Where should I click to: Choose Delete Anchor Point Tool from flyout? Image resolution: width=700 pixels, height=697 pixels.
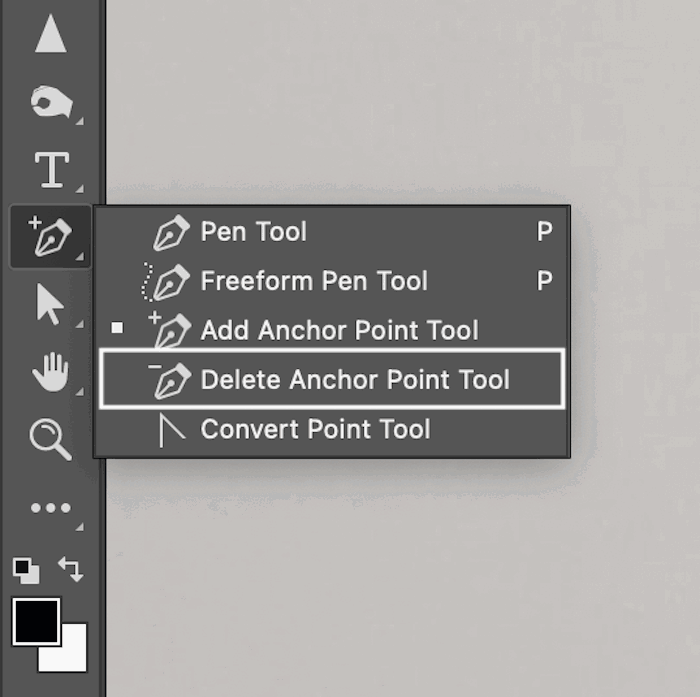pyautogui.click(x=332, y=380)
